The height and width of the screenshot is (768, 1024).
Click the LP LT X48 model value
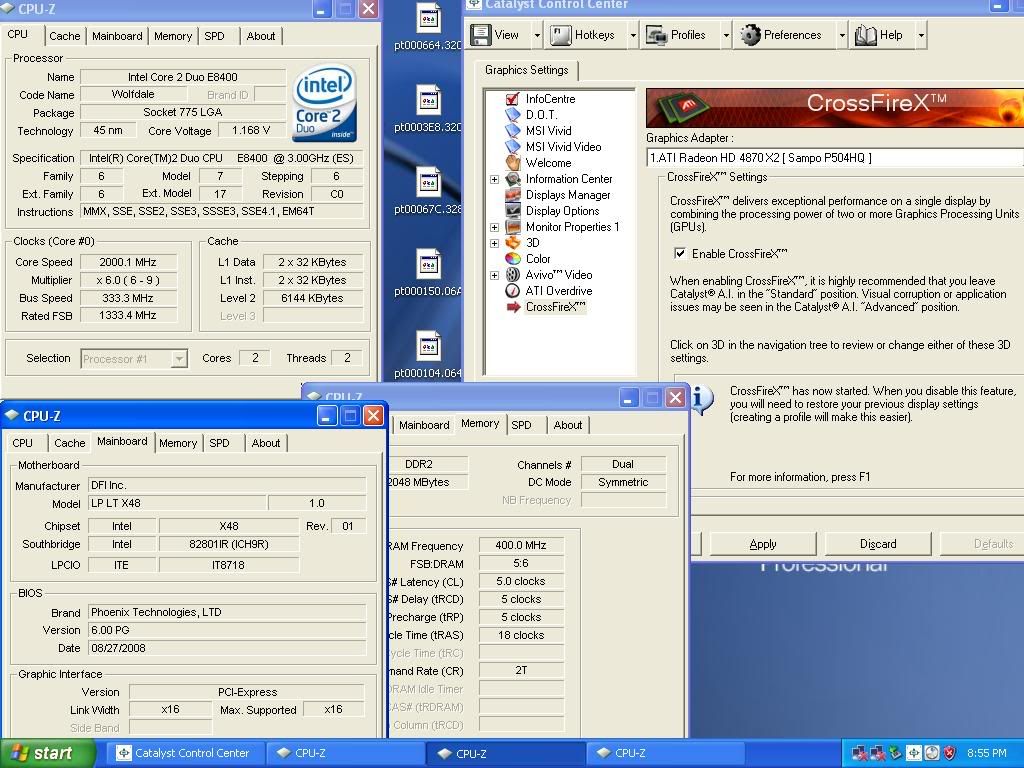pos(177,503)
